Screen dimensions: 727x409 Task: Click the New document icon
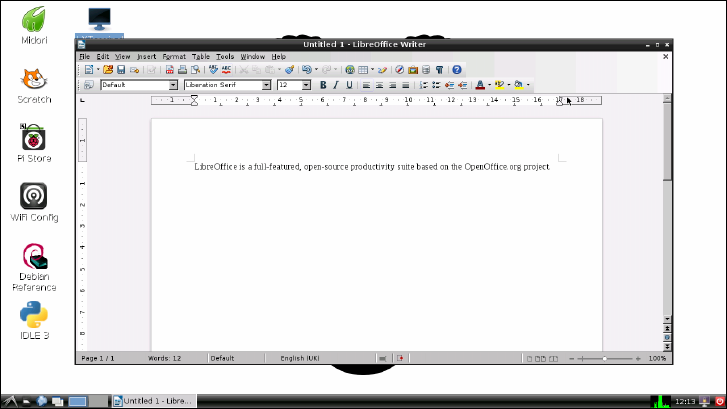[x=89, y=70]
